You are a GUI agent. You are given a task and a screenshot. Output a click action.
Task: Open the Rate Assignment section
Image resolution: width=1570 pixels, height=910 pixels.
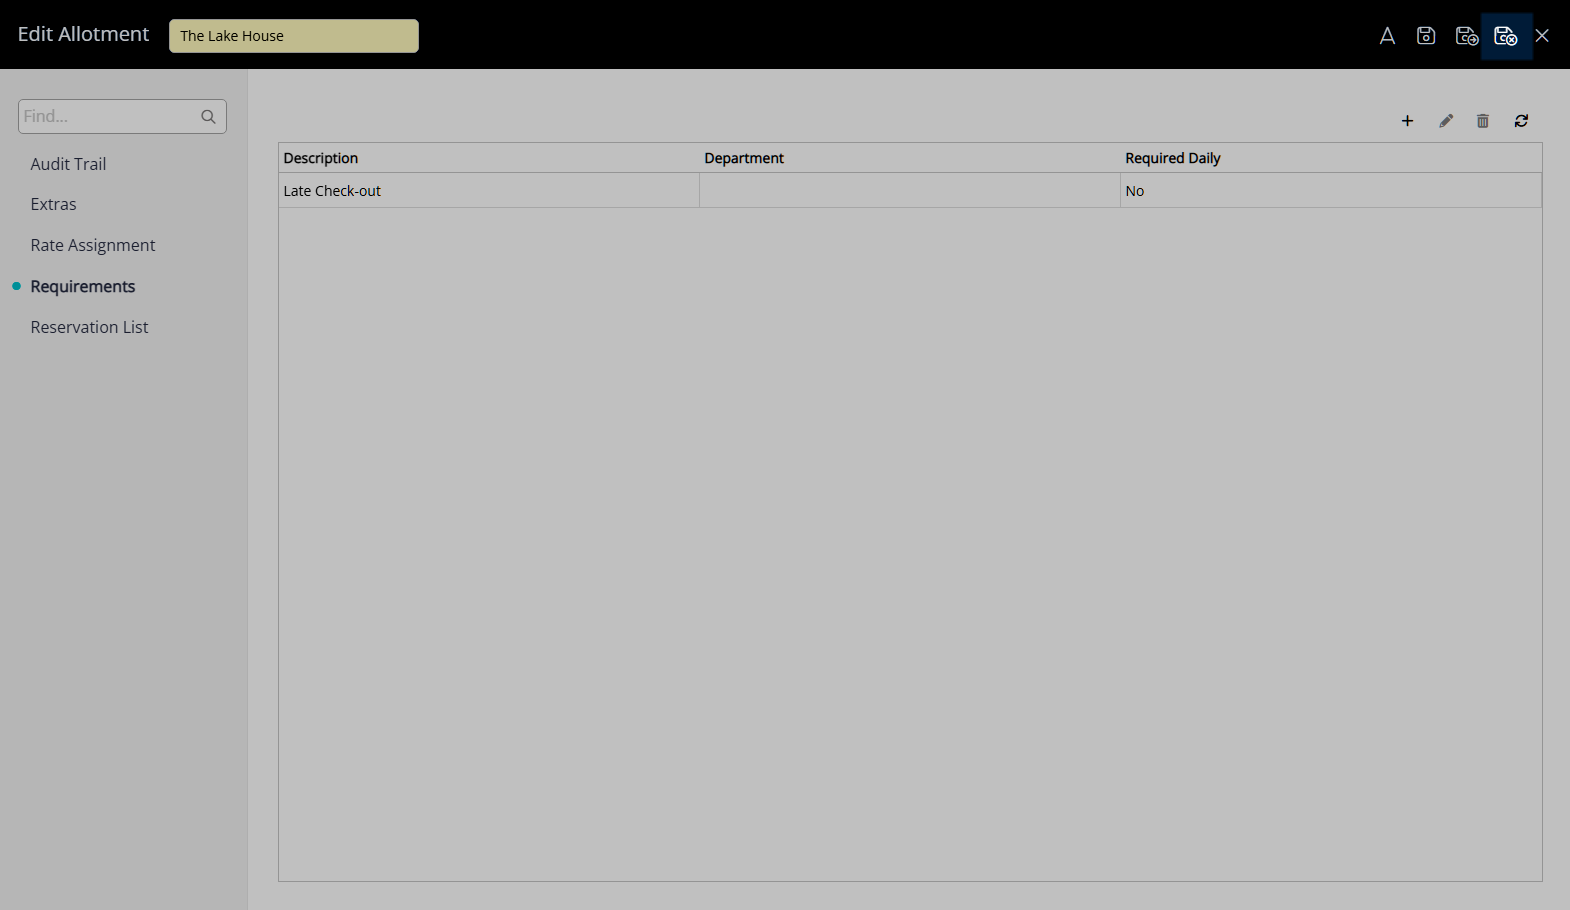pyautogui.click(x=93, y=245)
